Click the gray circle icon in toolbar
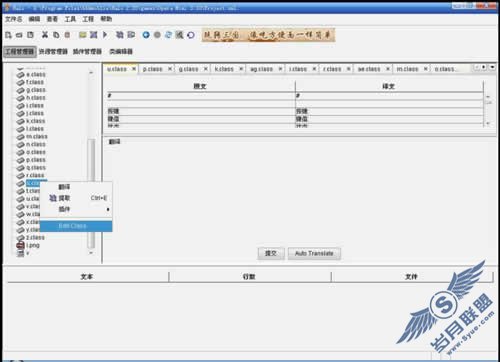 click(157, 35)
